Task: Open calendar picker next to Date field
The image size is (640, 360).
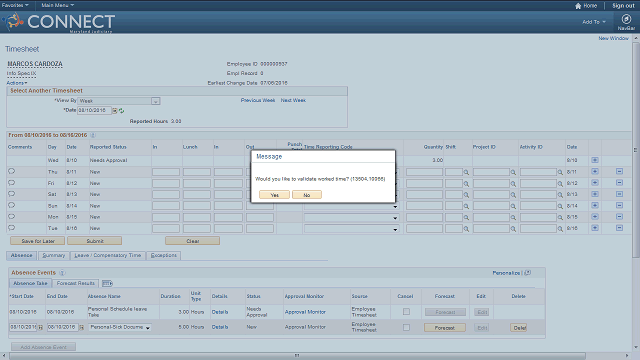Action: click(x=115, y=111)
